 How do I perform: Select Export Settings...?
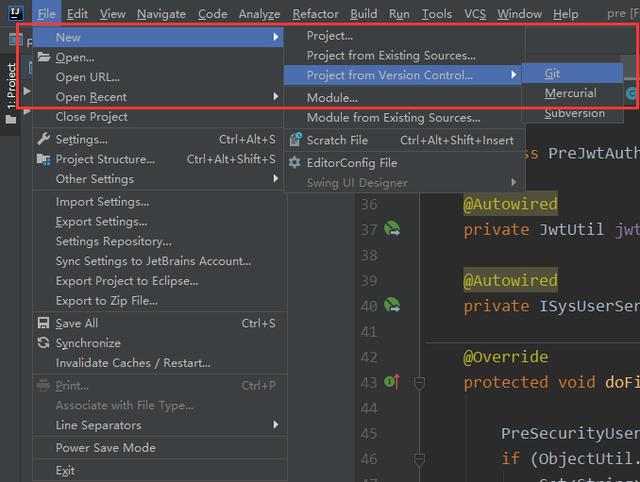pos(158,221)
